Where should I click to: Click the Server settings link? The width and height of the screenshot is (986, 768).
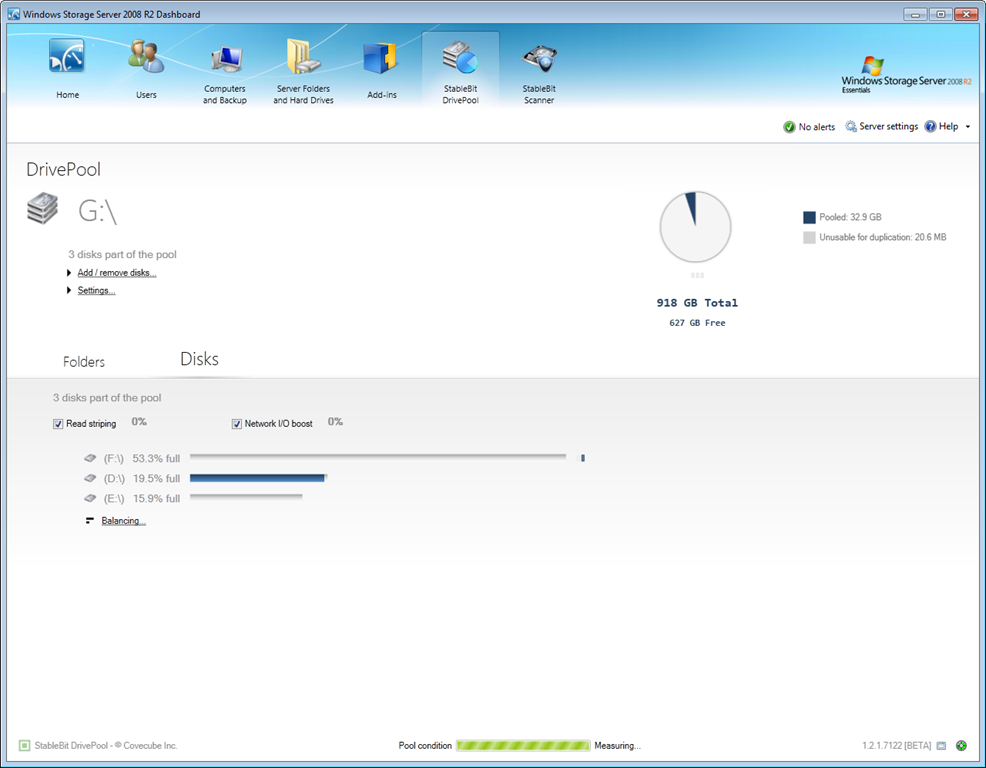pos(889,126)
